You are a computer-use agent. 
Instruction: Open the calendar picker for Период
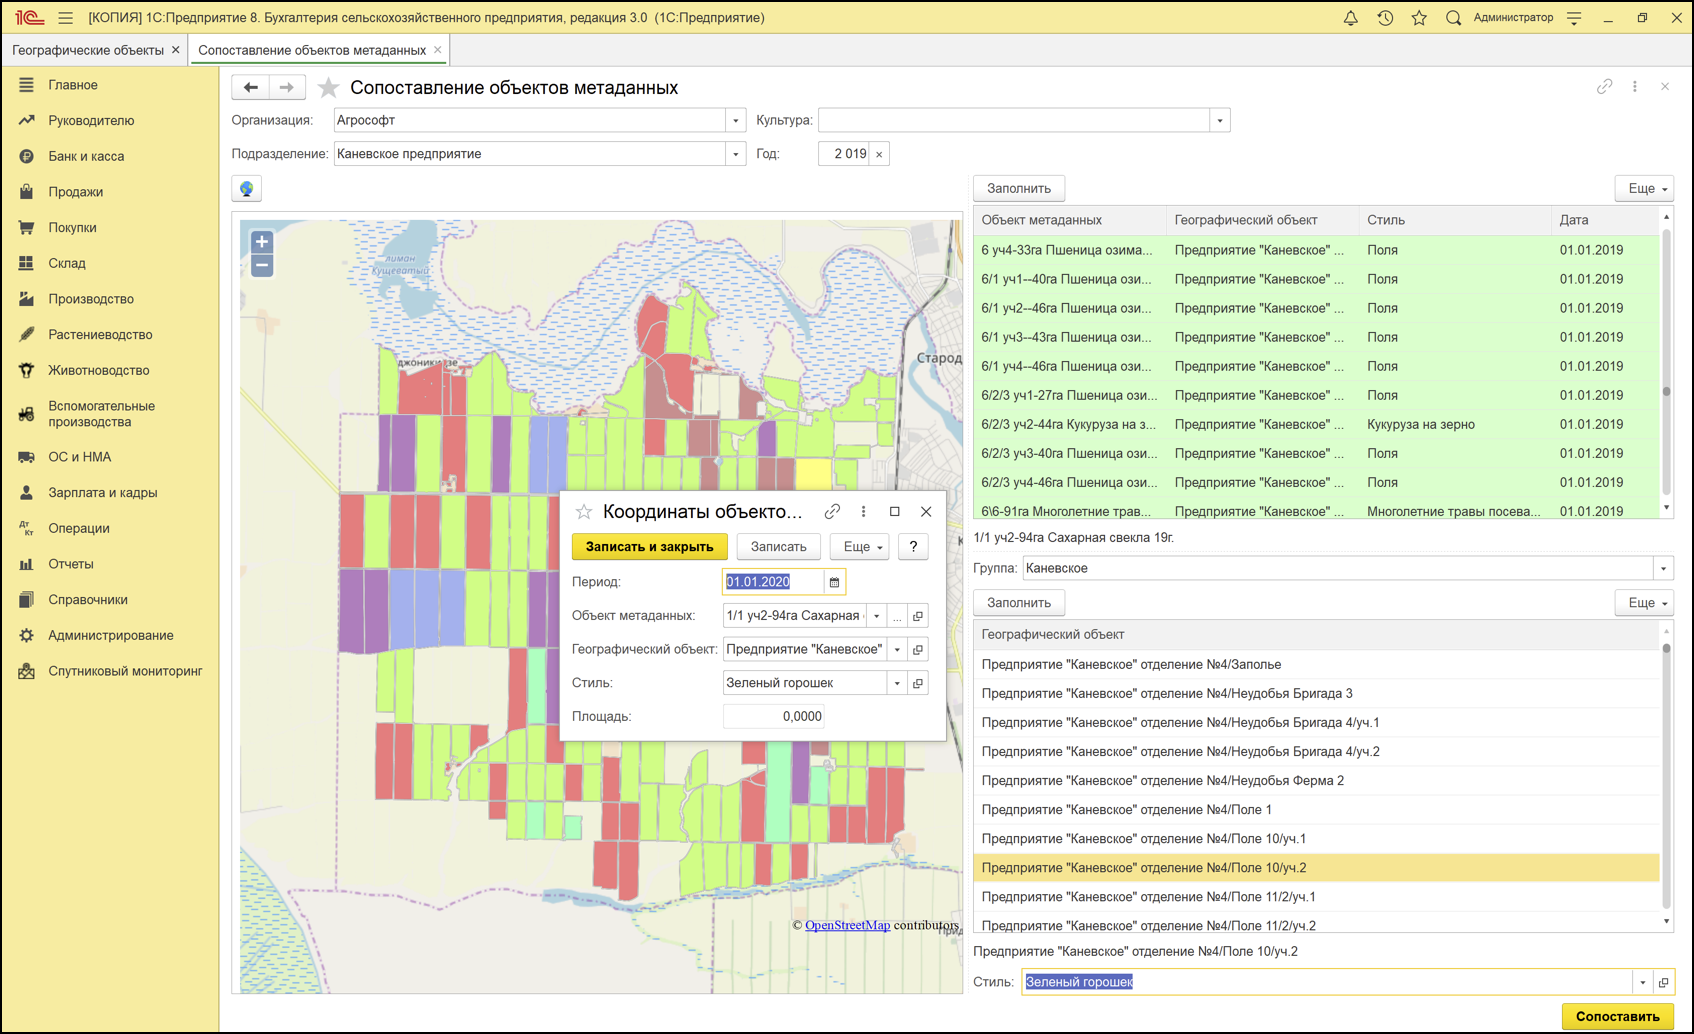tap(834, 582)
